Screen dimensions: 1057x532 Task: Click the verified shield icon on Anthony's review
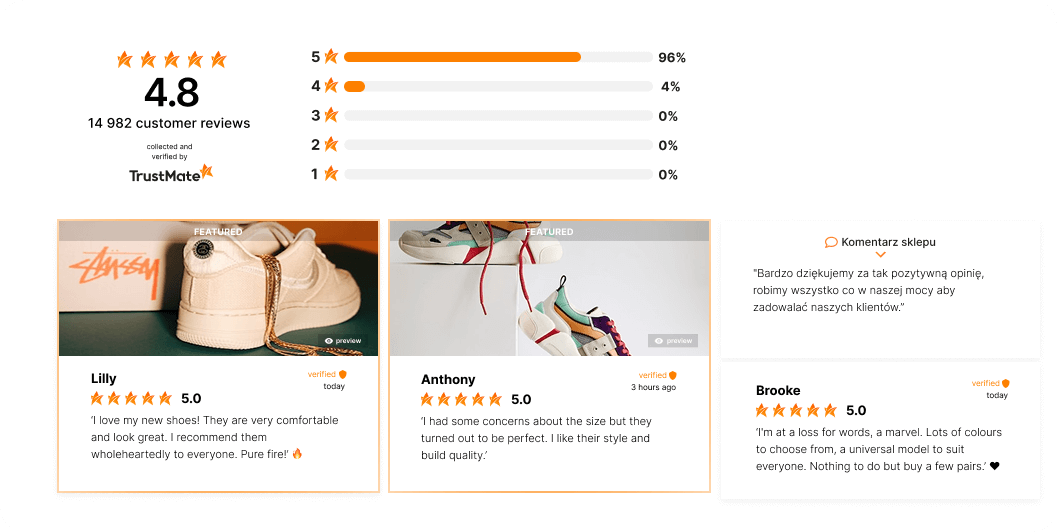[x=673, y=376]
